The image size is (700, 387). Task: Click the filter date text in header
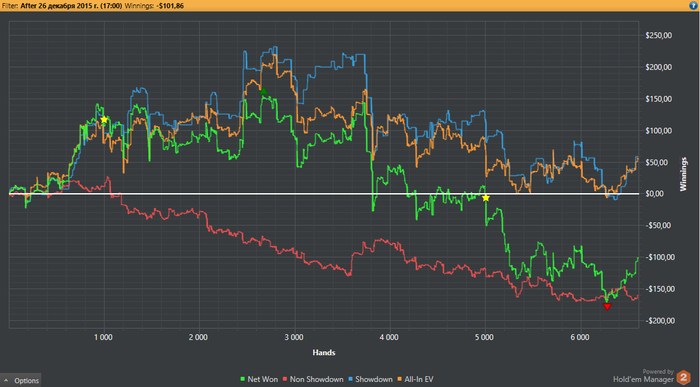(x=71, y=6)
